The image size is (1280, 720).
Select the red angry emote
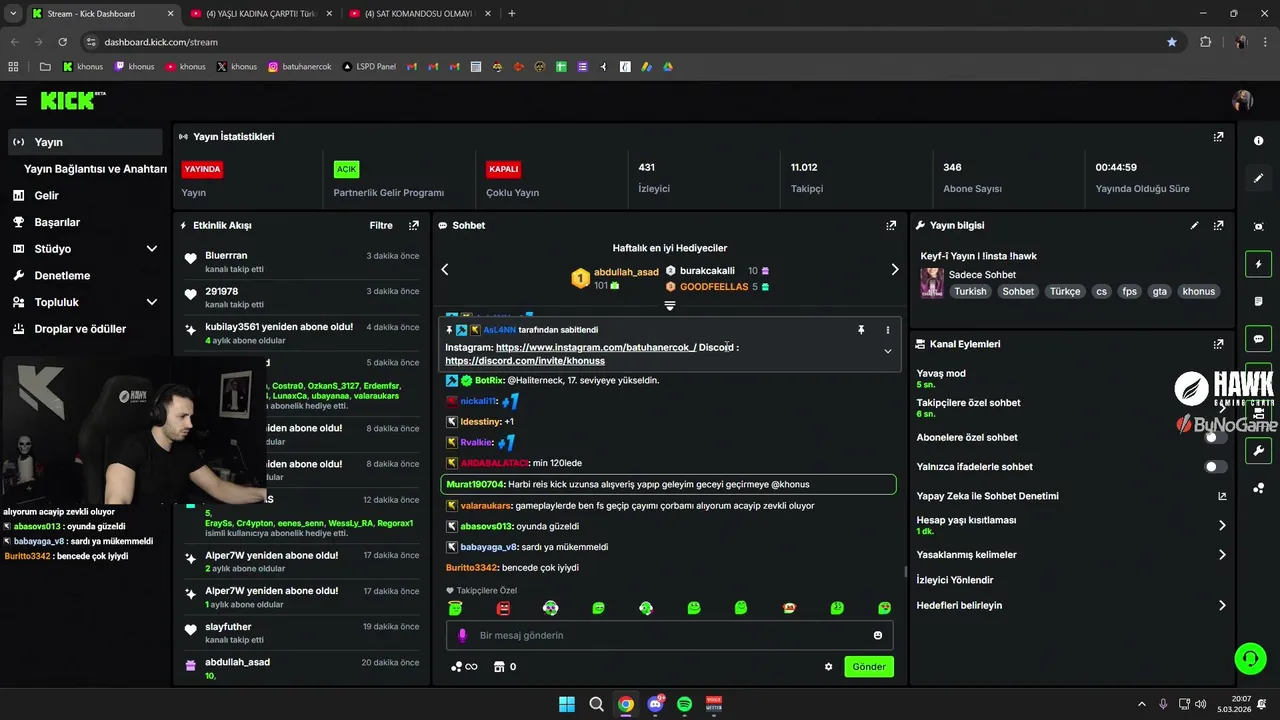(503, 608)
